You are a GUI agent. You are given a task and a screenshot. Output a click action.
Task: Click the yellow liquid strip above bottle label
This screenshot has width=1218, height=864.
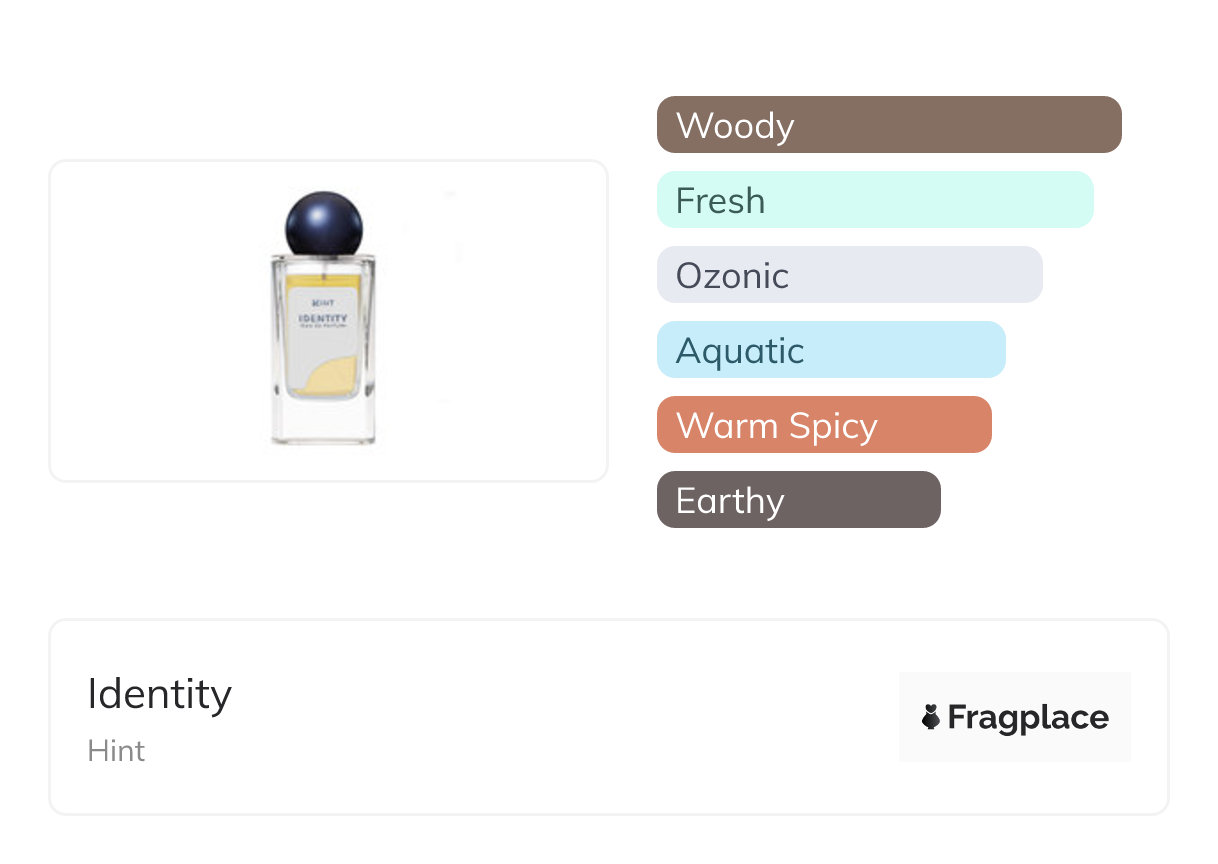click(x=322, y=280)
